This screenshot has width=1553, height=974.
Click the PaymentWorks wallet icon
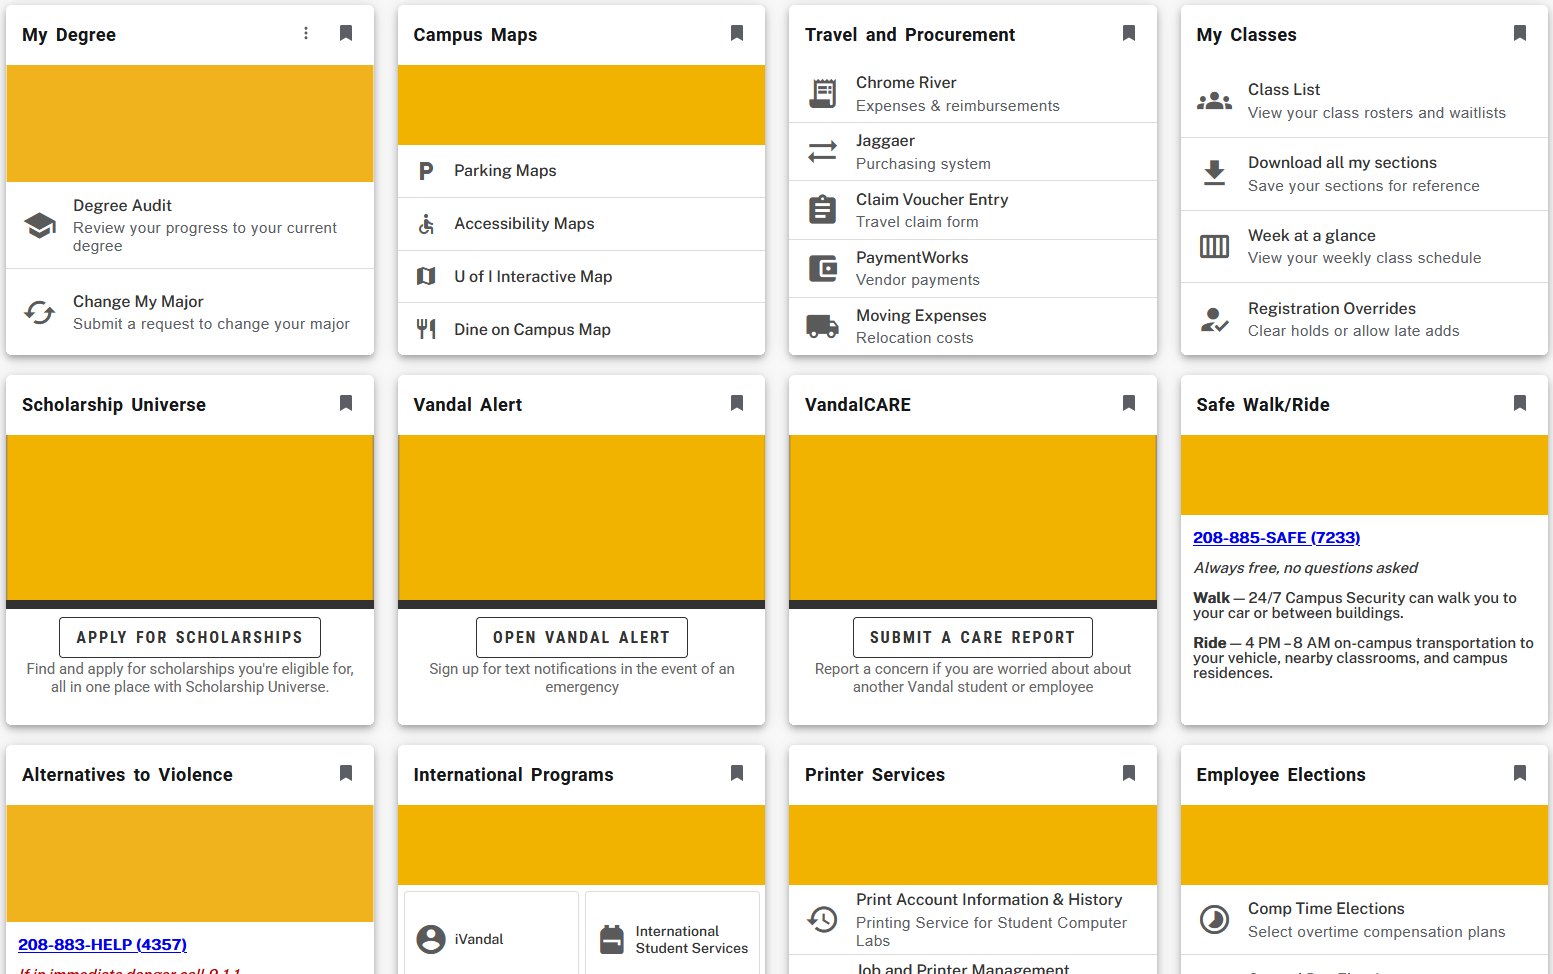point(822,268)
